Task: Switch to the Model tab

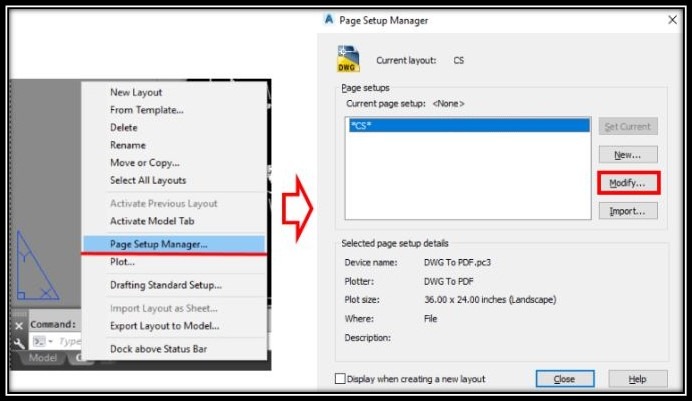Action: tap(42, 358)
